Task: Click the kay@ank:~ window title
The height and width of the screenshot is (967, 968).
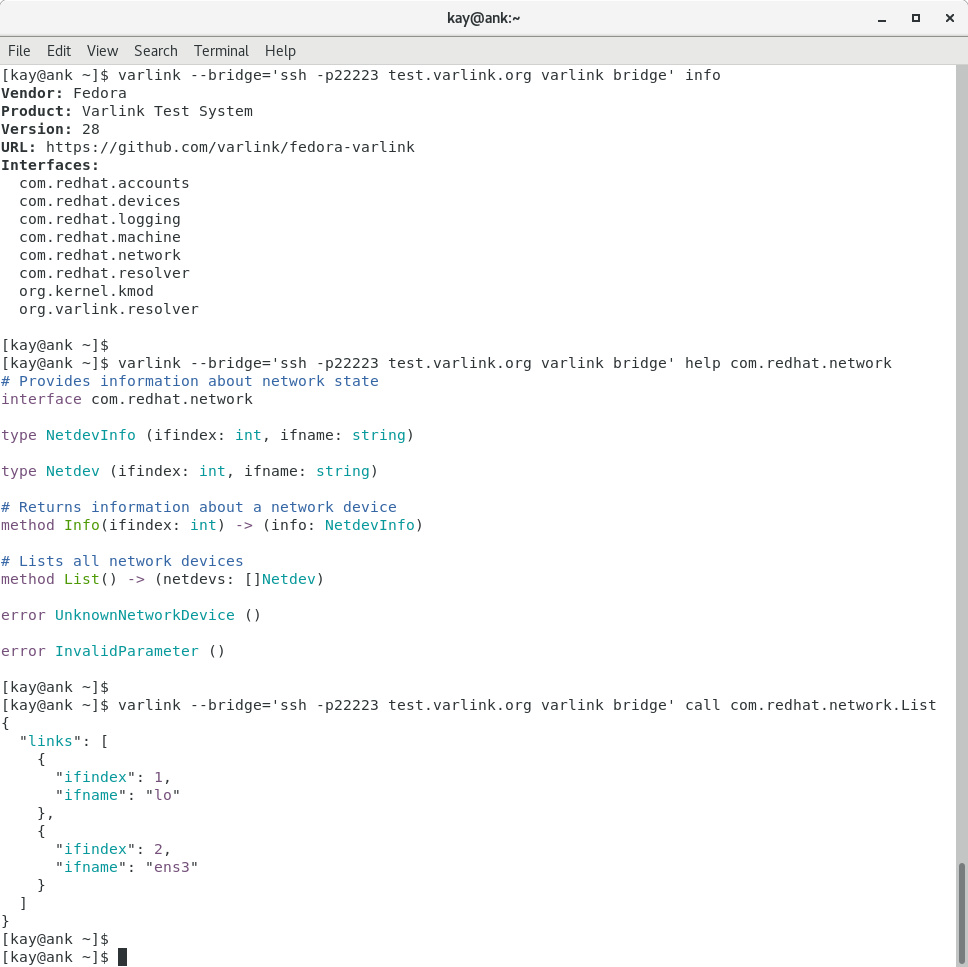Action: click(x=483, y=19)
